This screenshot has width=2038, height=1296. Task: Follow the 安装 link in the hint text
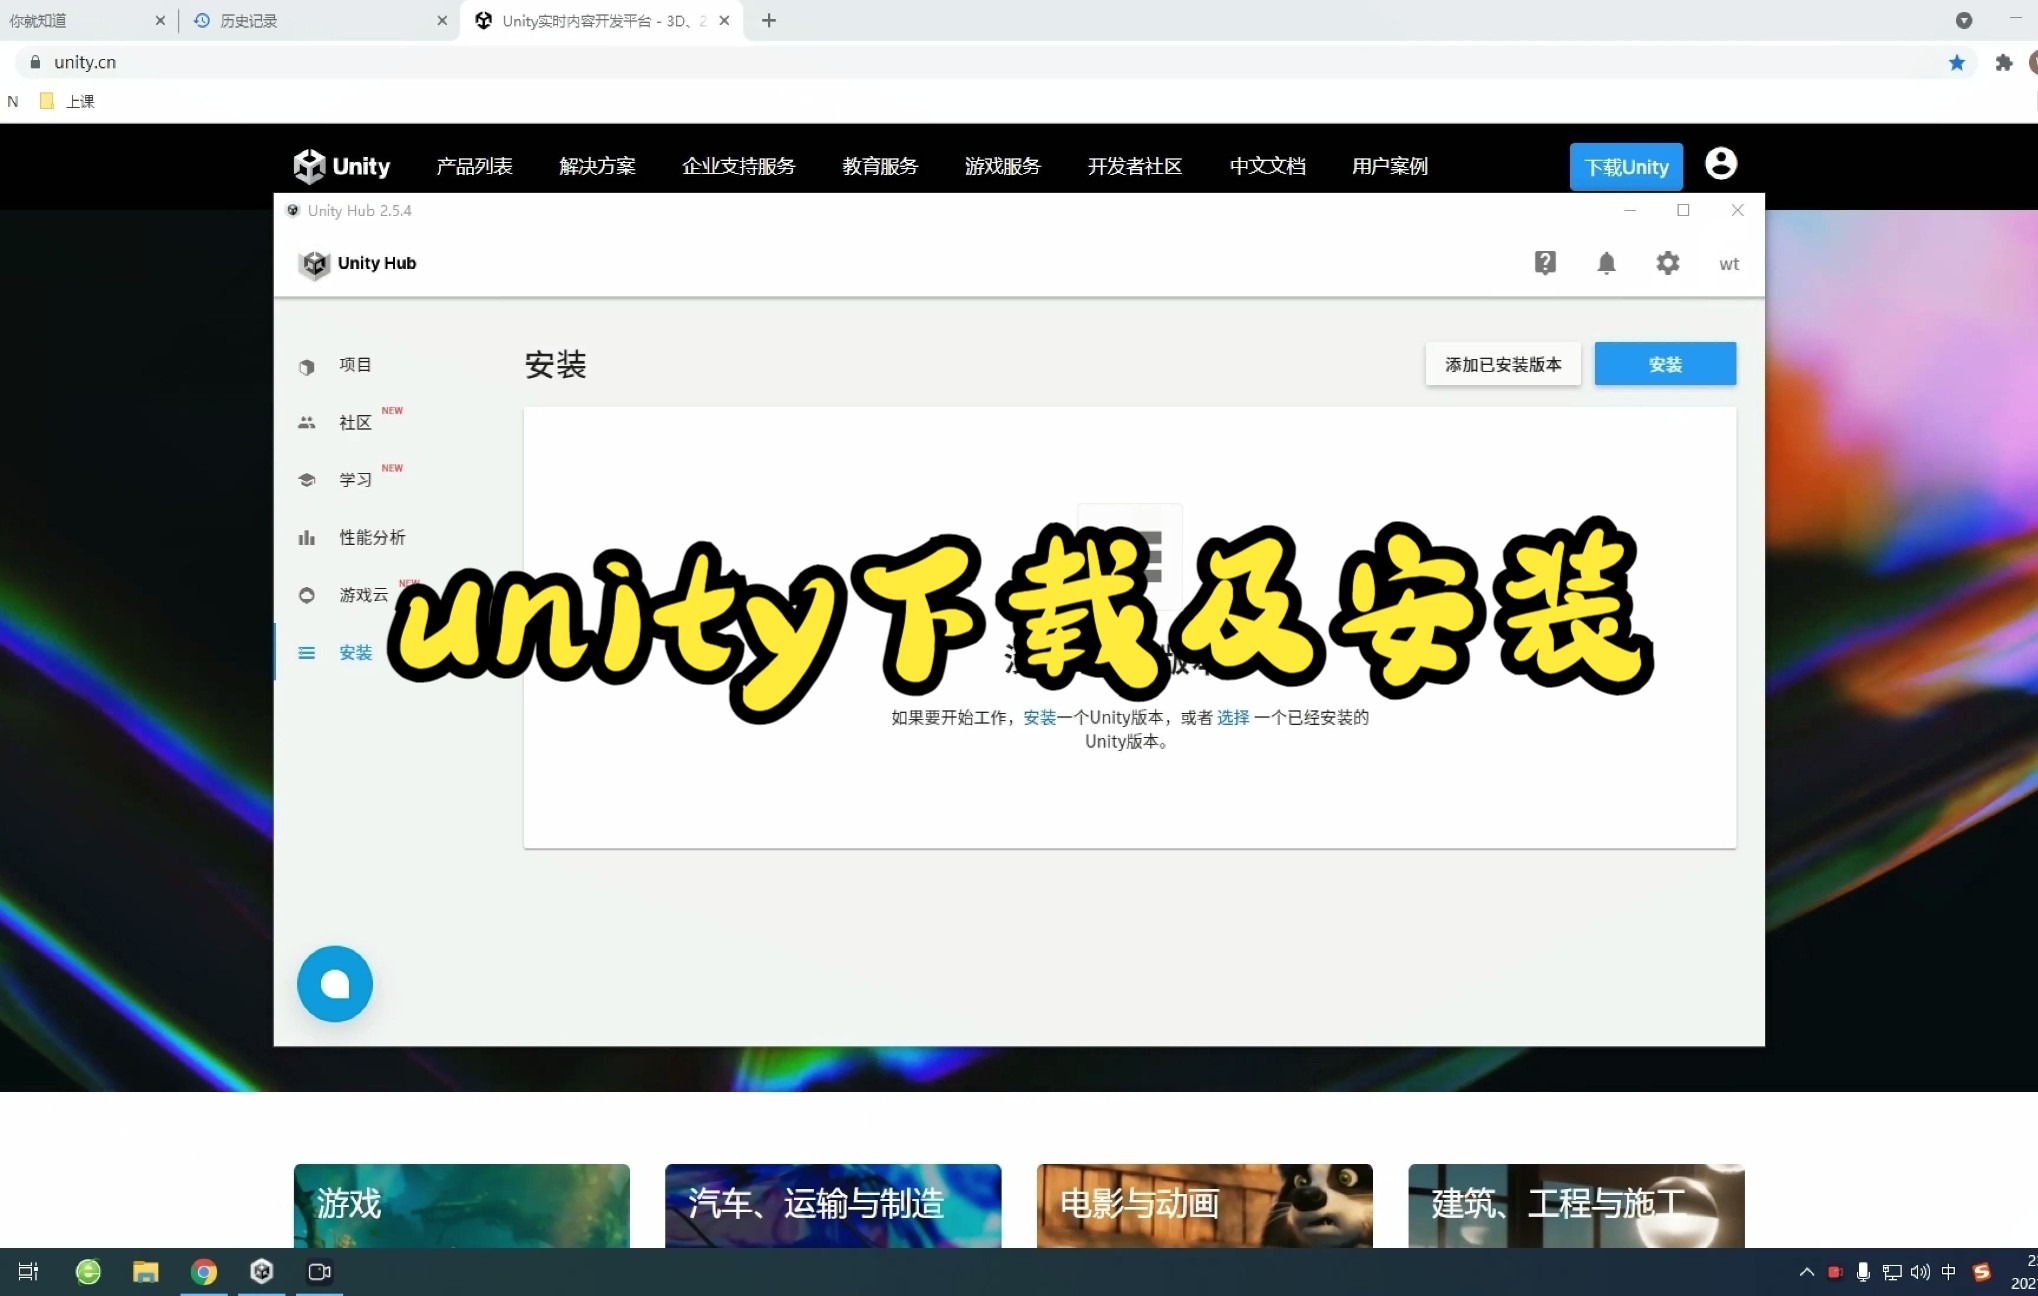pyautogui.click(x=1040, y=717)
